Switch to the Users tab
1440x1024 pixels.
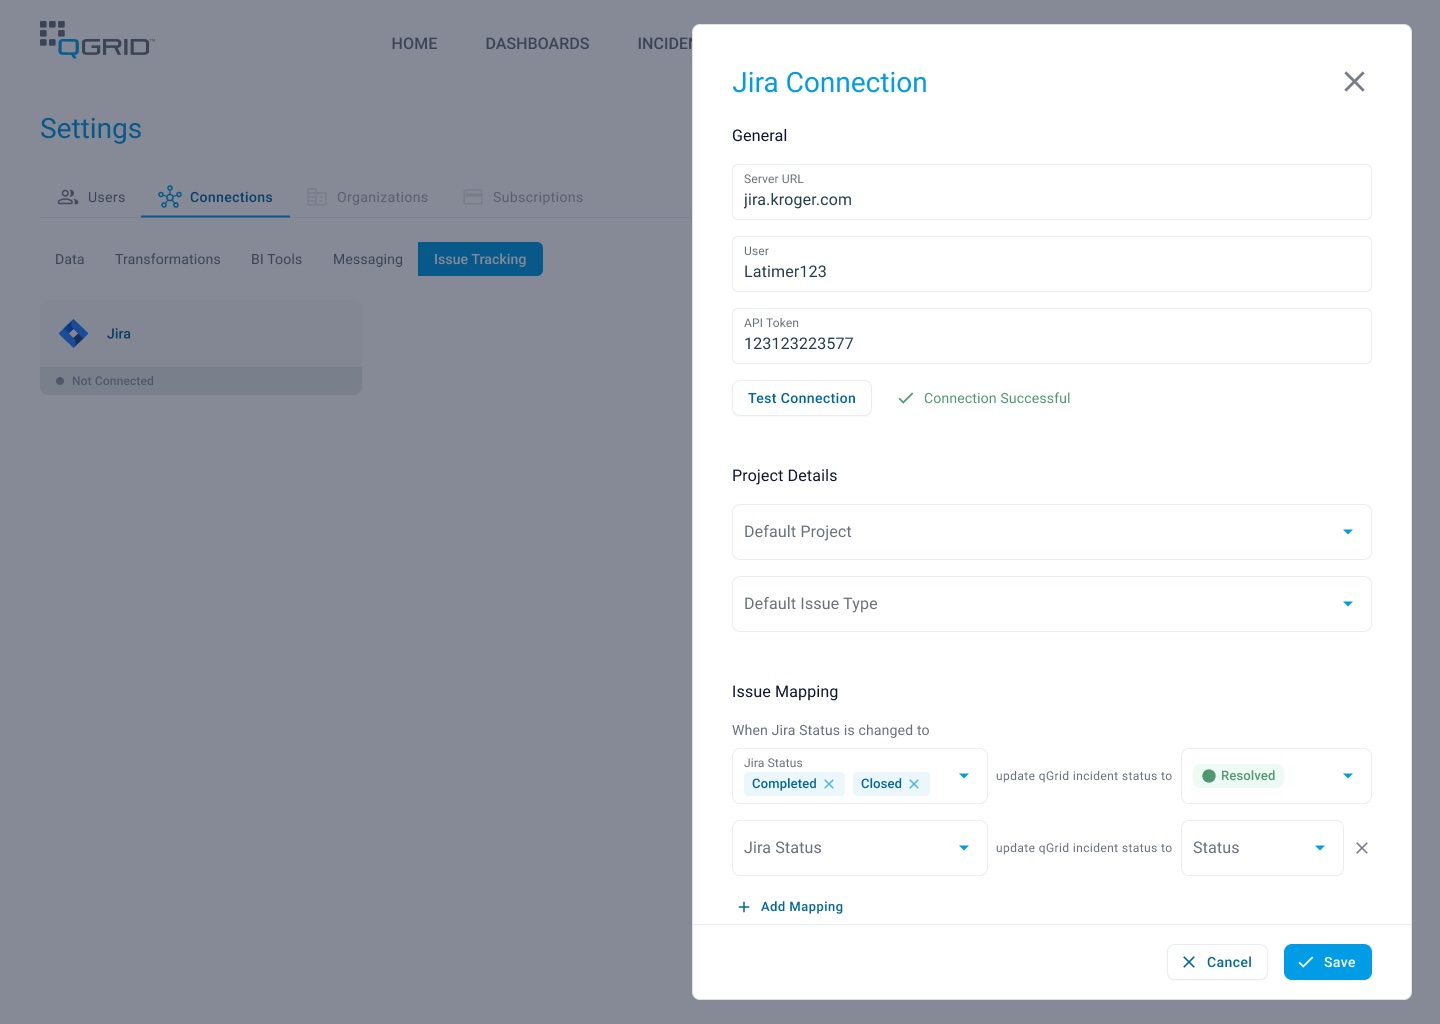click(91, 197)
